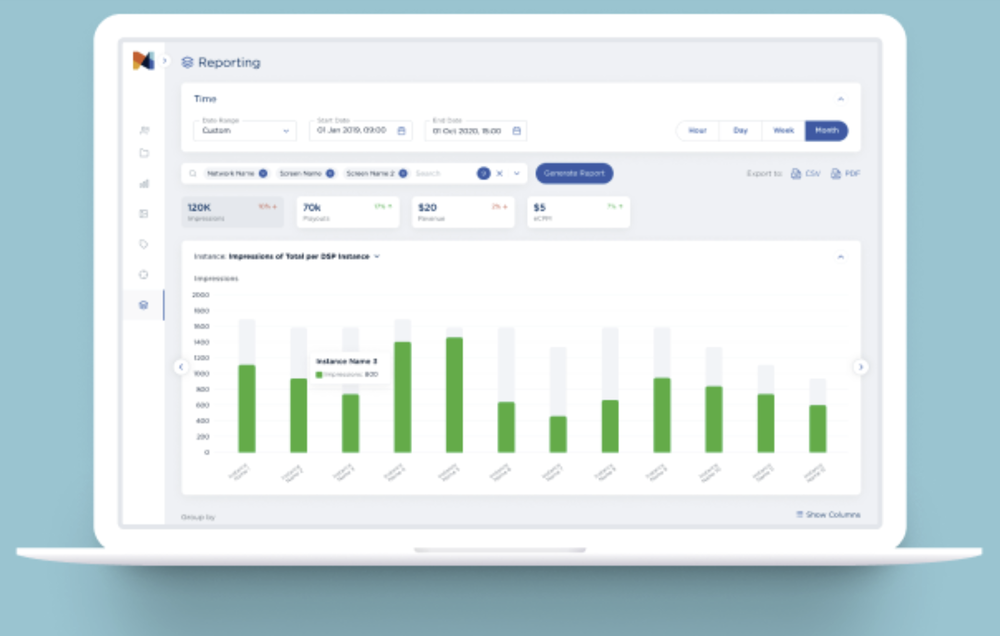Clear all filters with the X

coord(499,174)
